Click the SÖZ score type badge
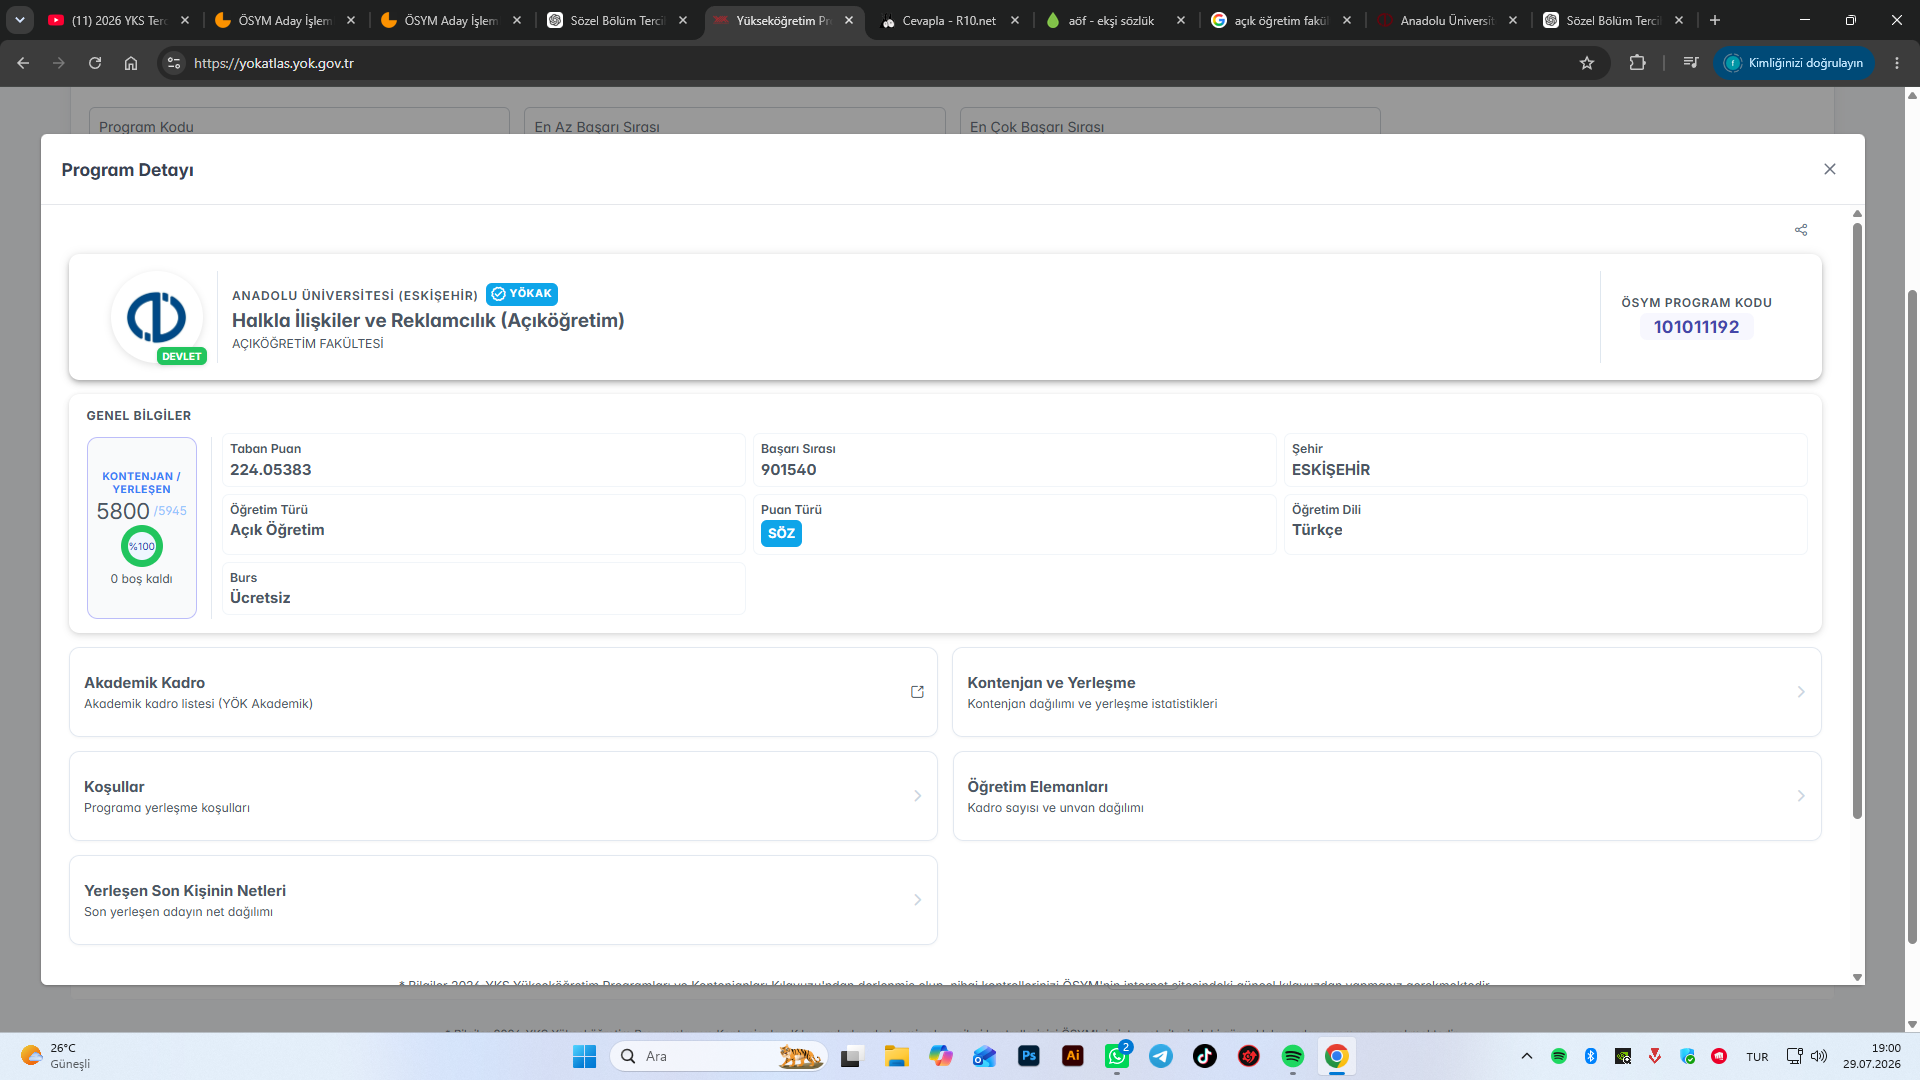The image size is (1920, 1080). pyautogui.click(x=781, y=533)
